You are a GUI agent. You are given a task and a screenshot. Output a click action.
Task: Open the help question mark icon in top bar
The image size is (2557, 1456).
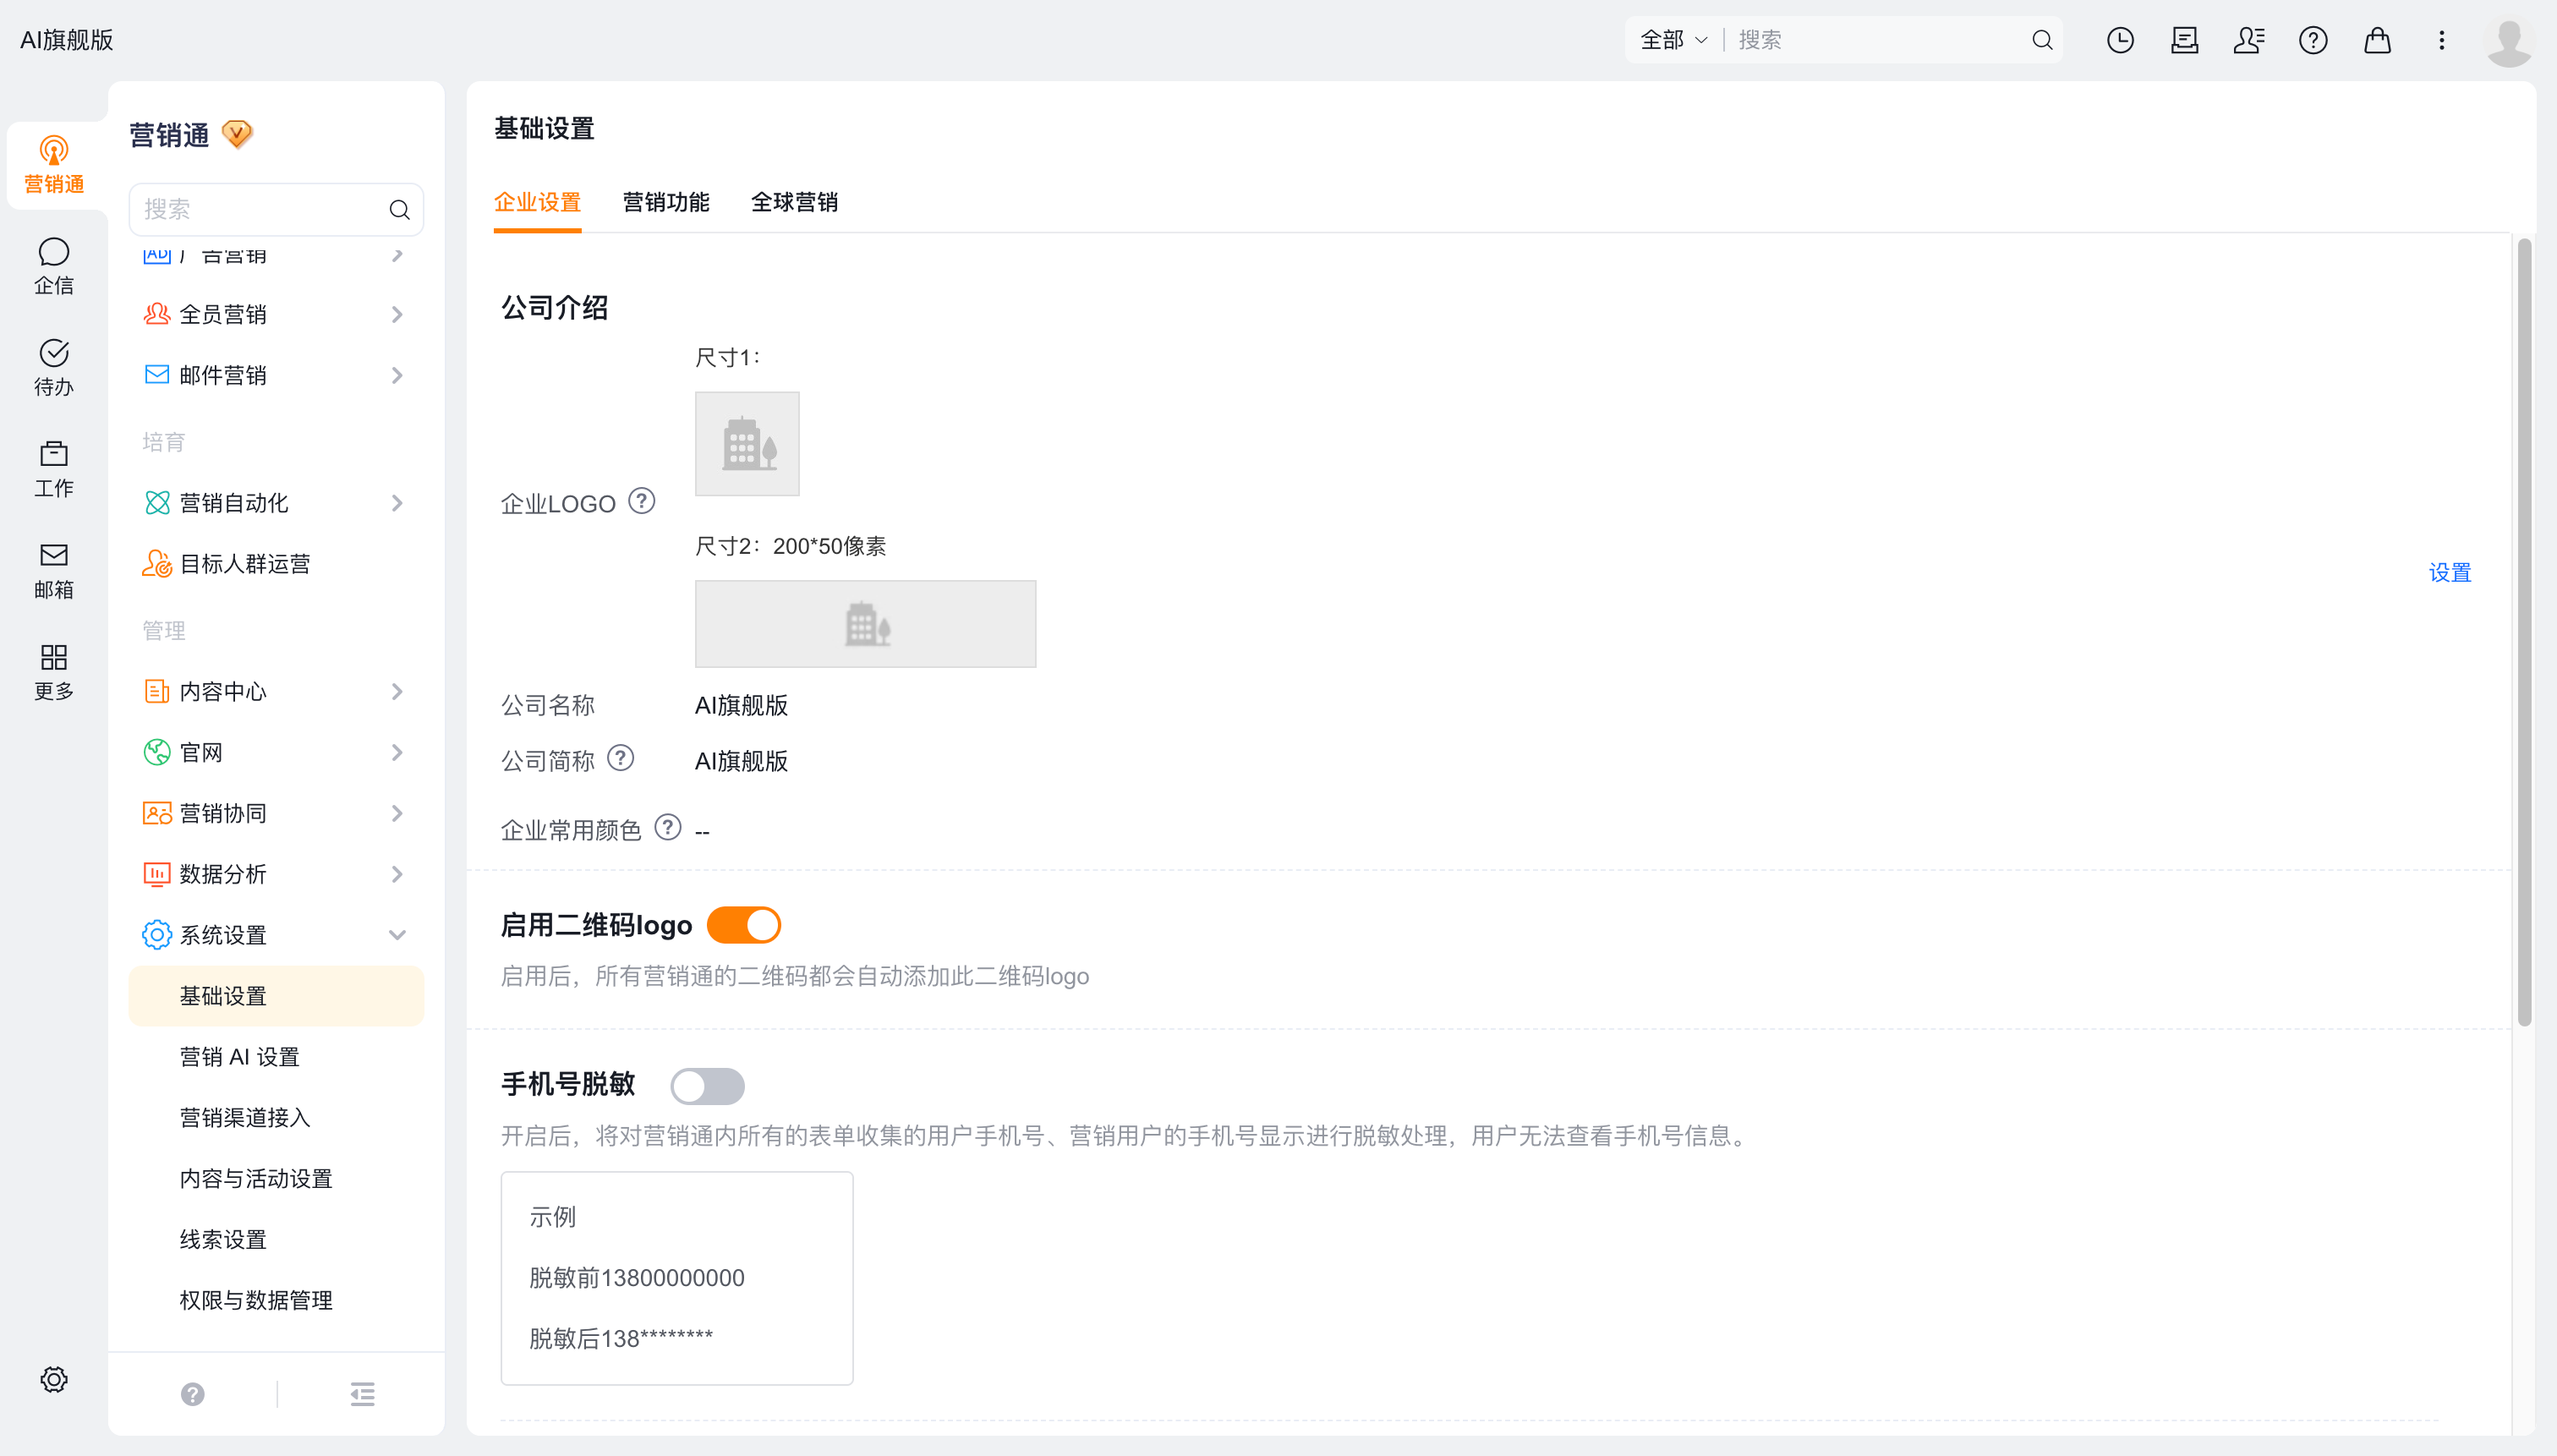(2313, 40)
